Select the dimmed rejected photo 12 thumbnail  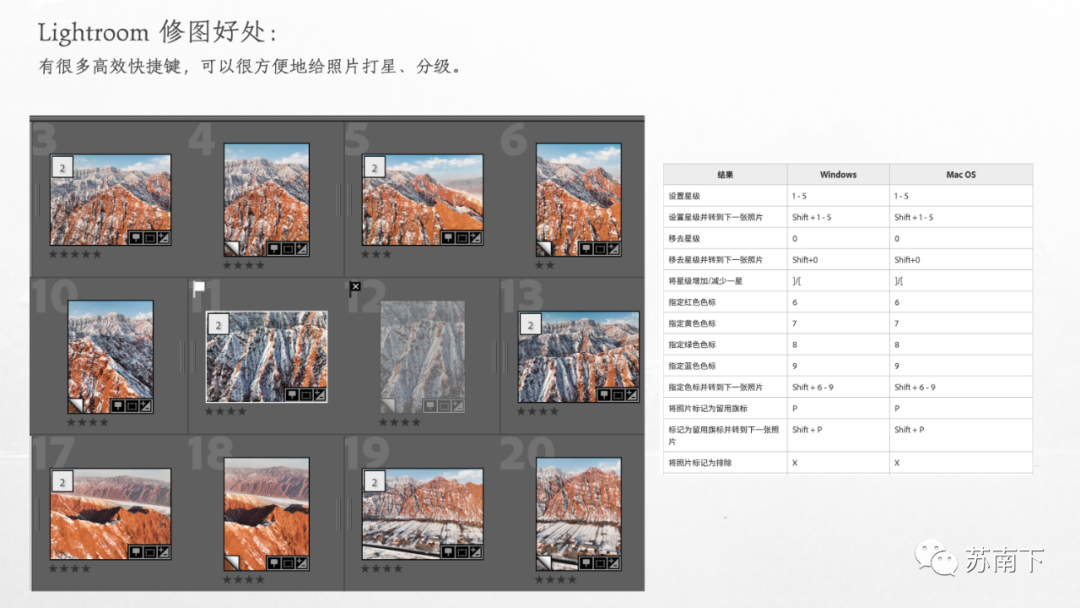(x=423, y=357)
